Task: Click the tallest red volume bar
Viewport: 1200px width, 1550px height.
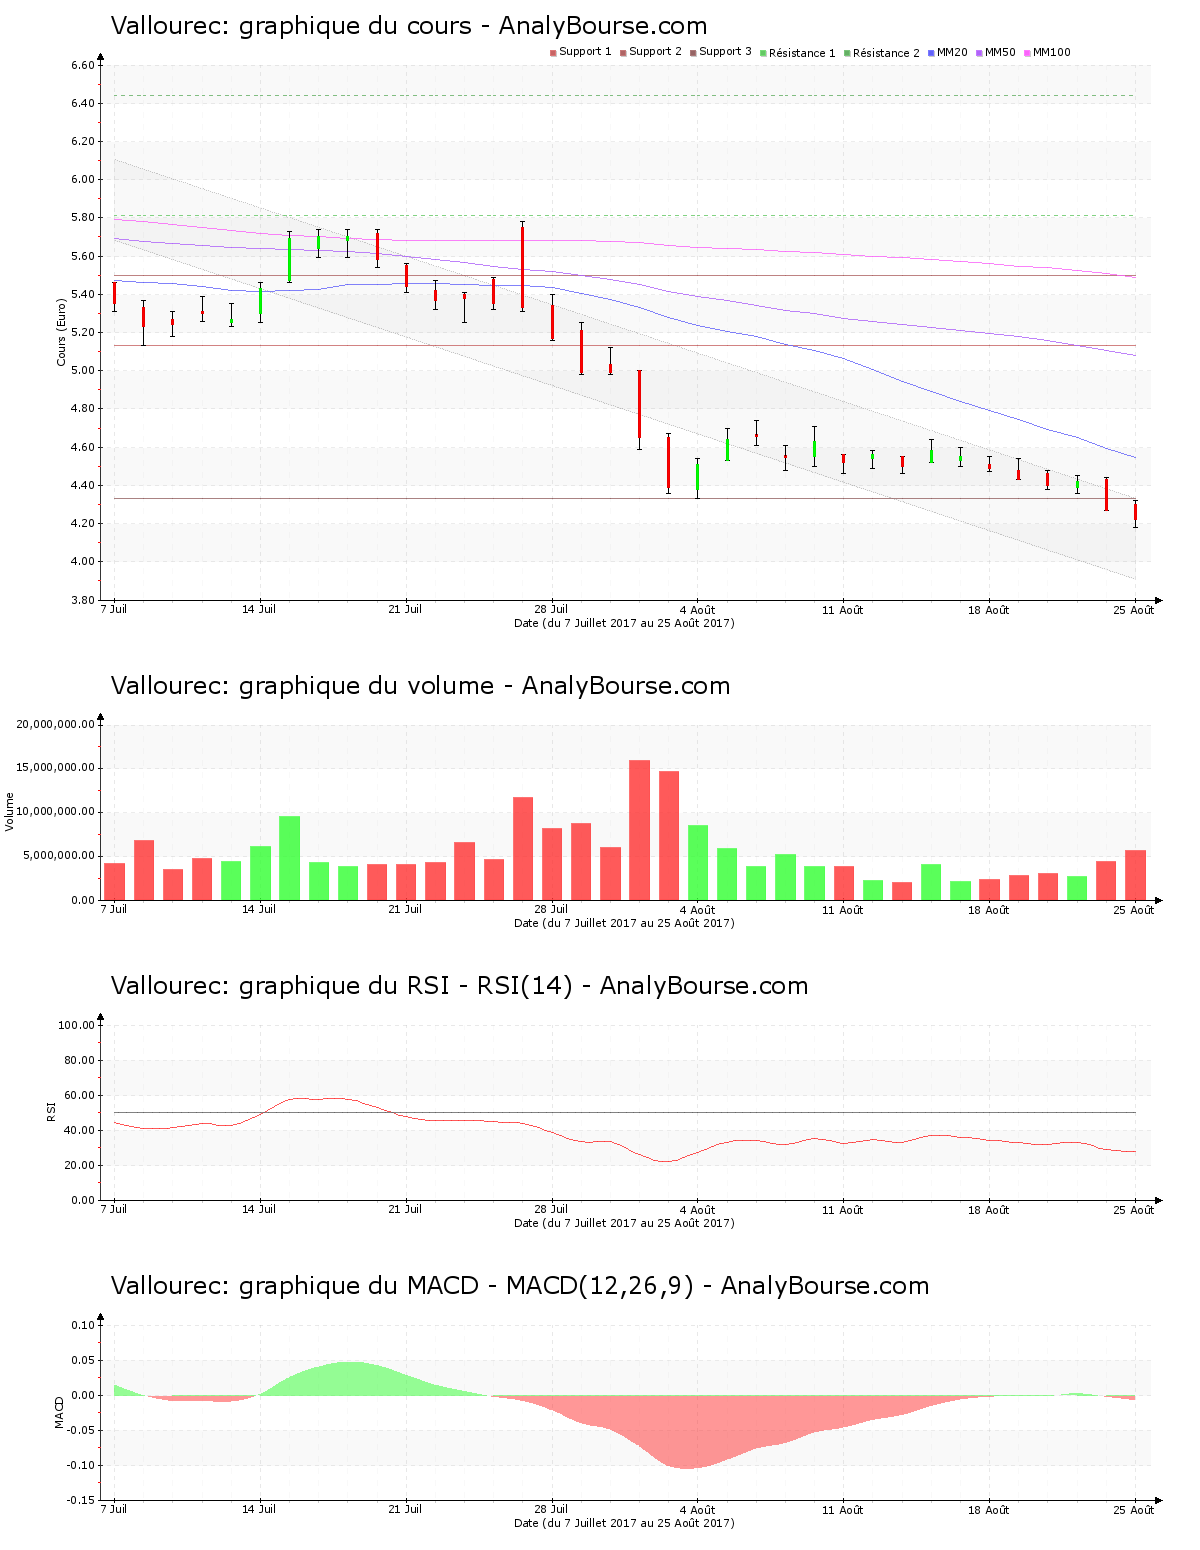Action: click(x=639, y=830)
